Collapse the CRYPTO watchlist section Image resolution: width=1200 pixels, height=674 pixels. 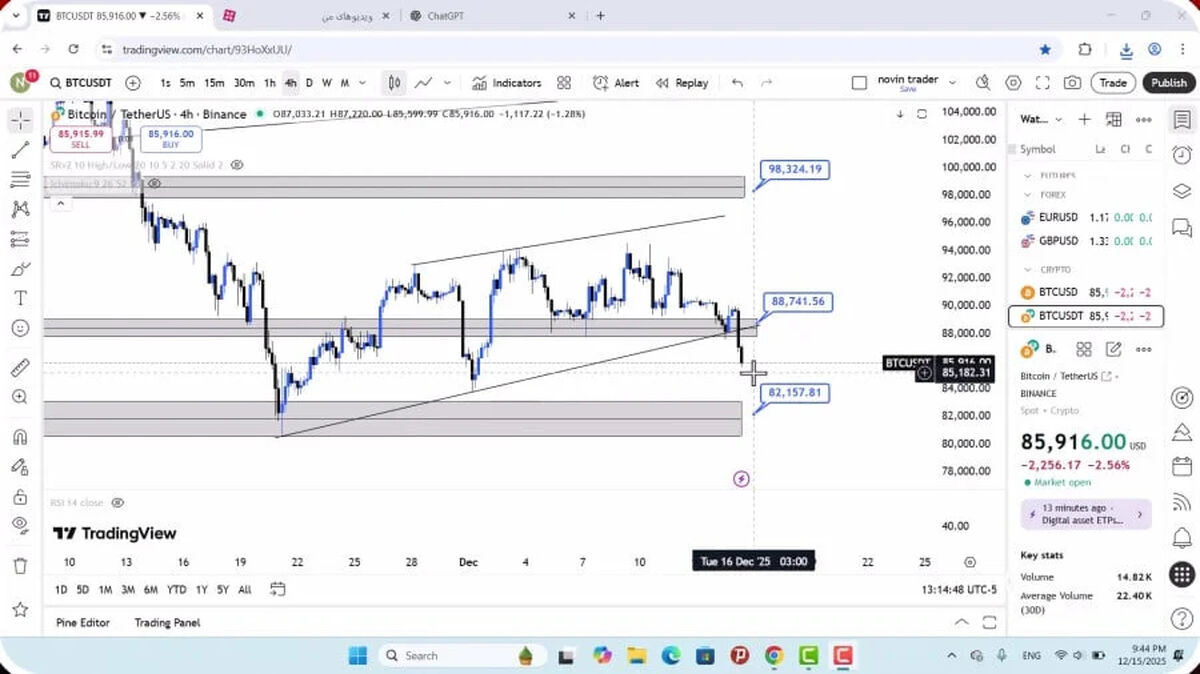1028,269
